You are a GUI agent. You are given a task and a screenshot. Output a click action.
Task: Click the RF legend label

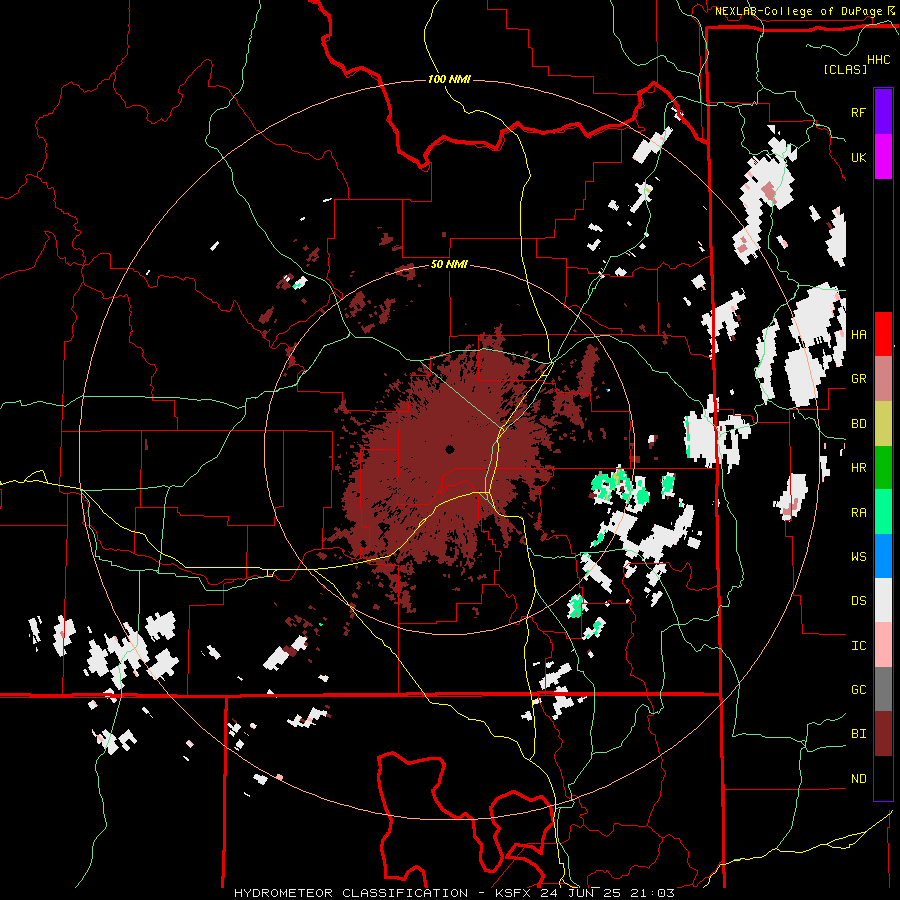tap(858, 112)
